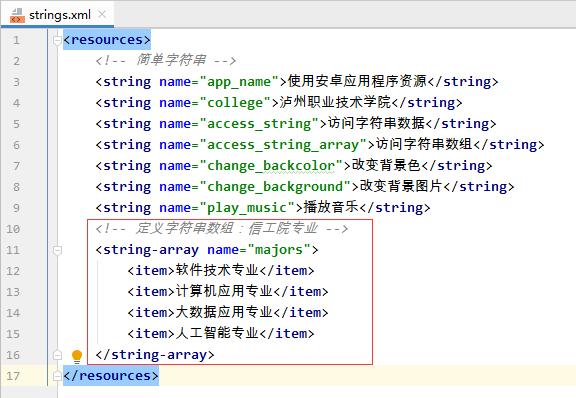Click the fold end marker on line 17
The height and width of the screenshot is (398, 576).
coord(57,376)
